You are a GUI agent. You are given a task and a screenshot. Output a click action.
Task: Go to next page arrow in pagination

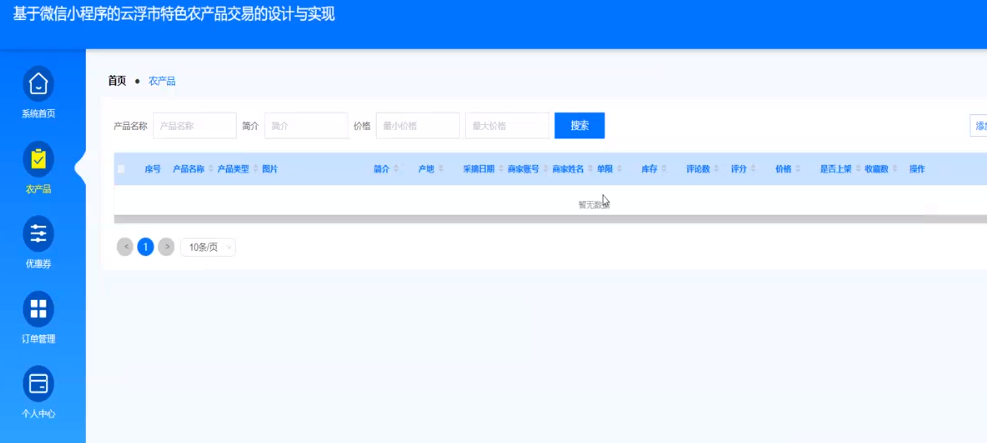[166, 247]
